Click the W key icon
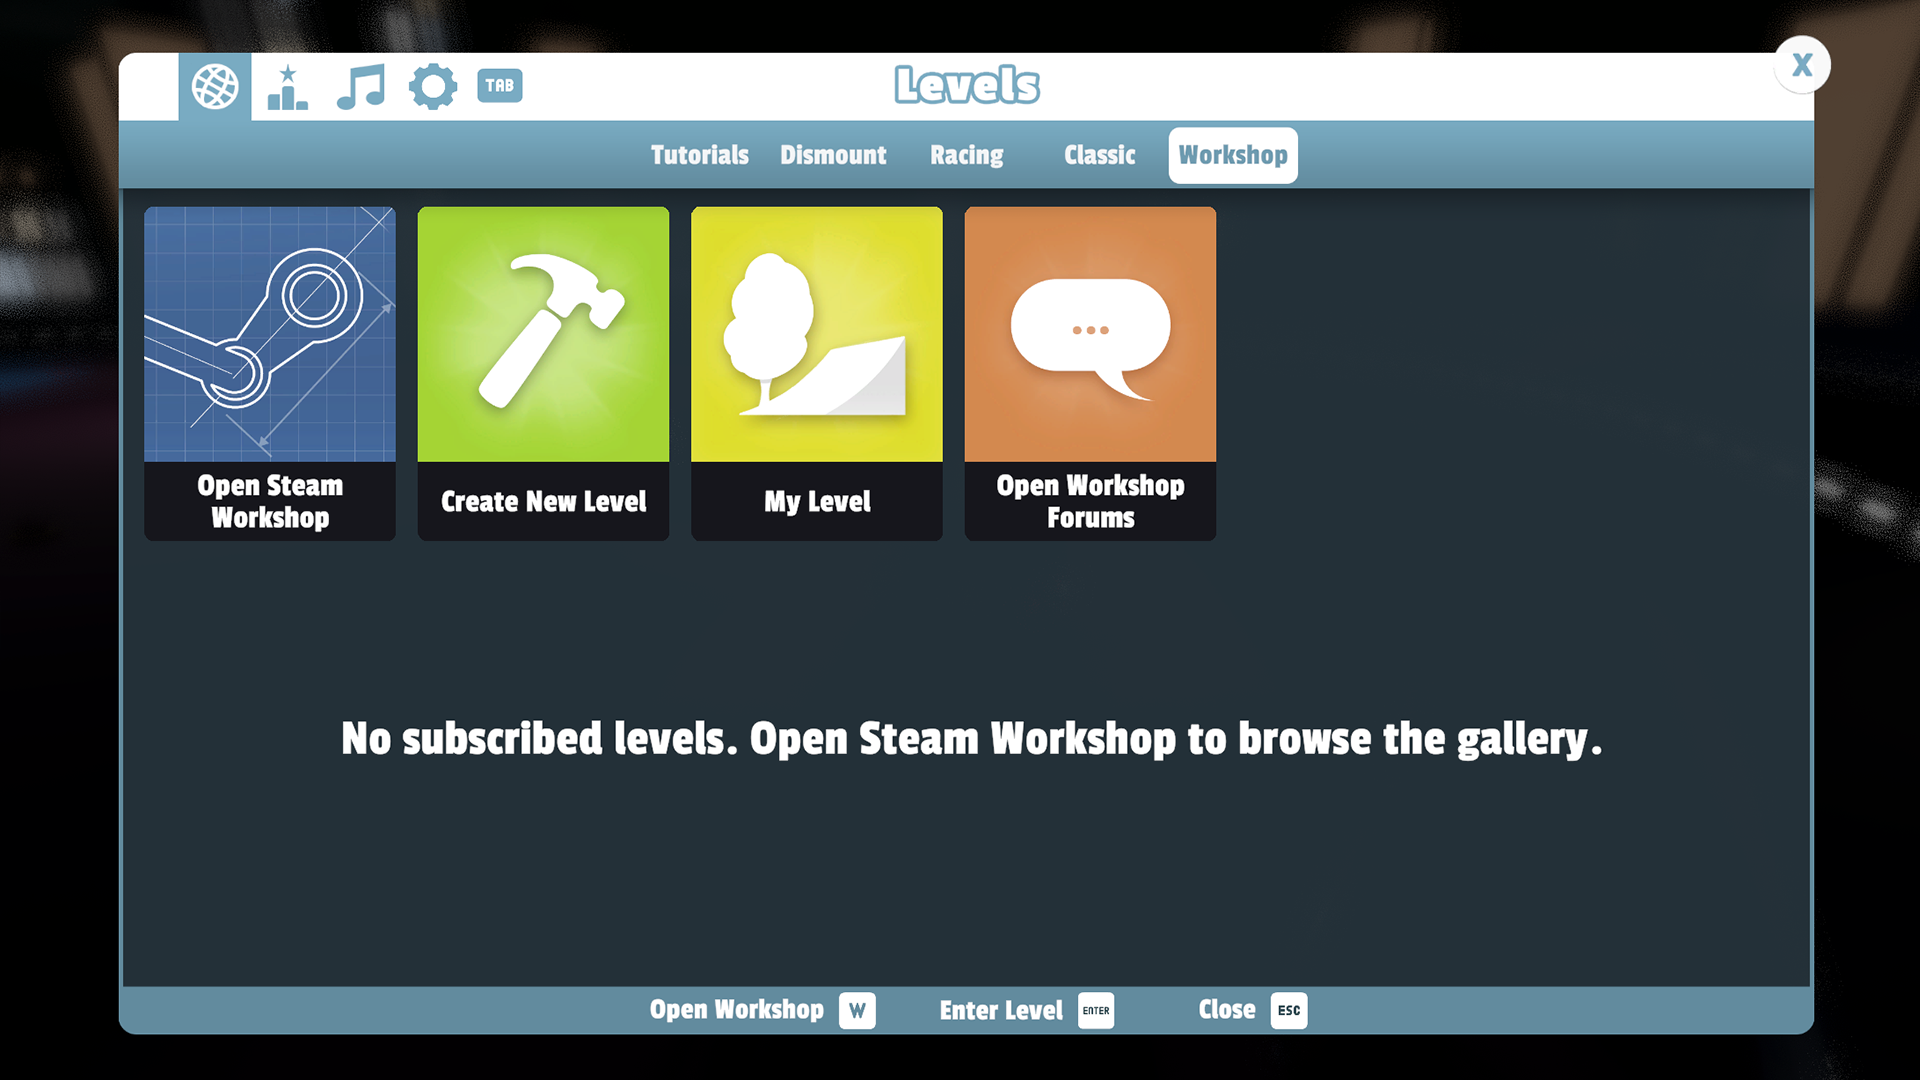Viewport: 1920px width, 1080px height. pyautogui.click(x=857, y=1010)
